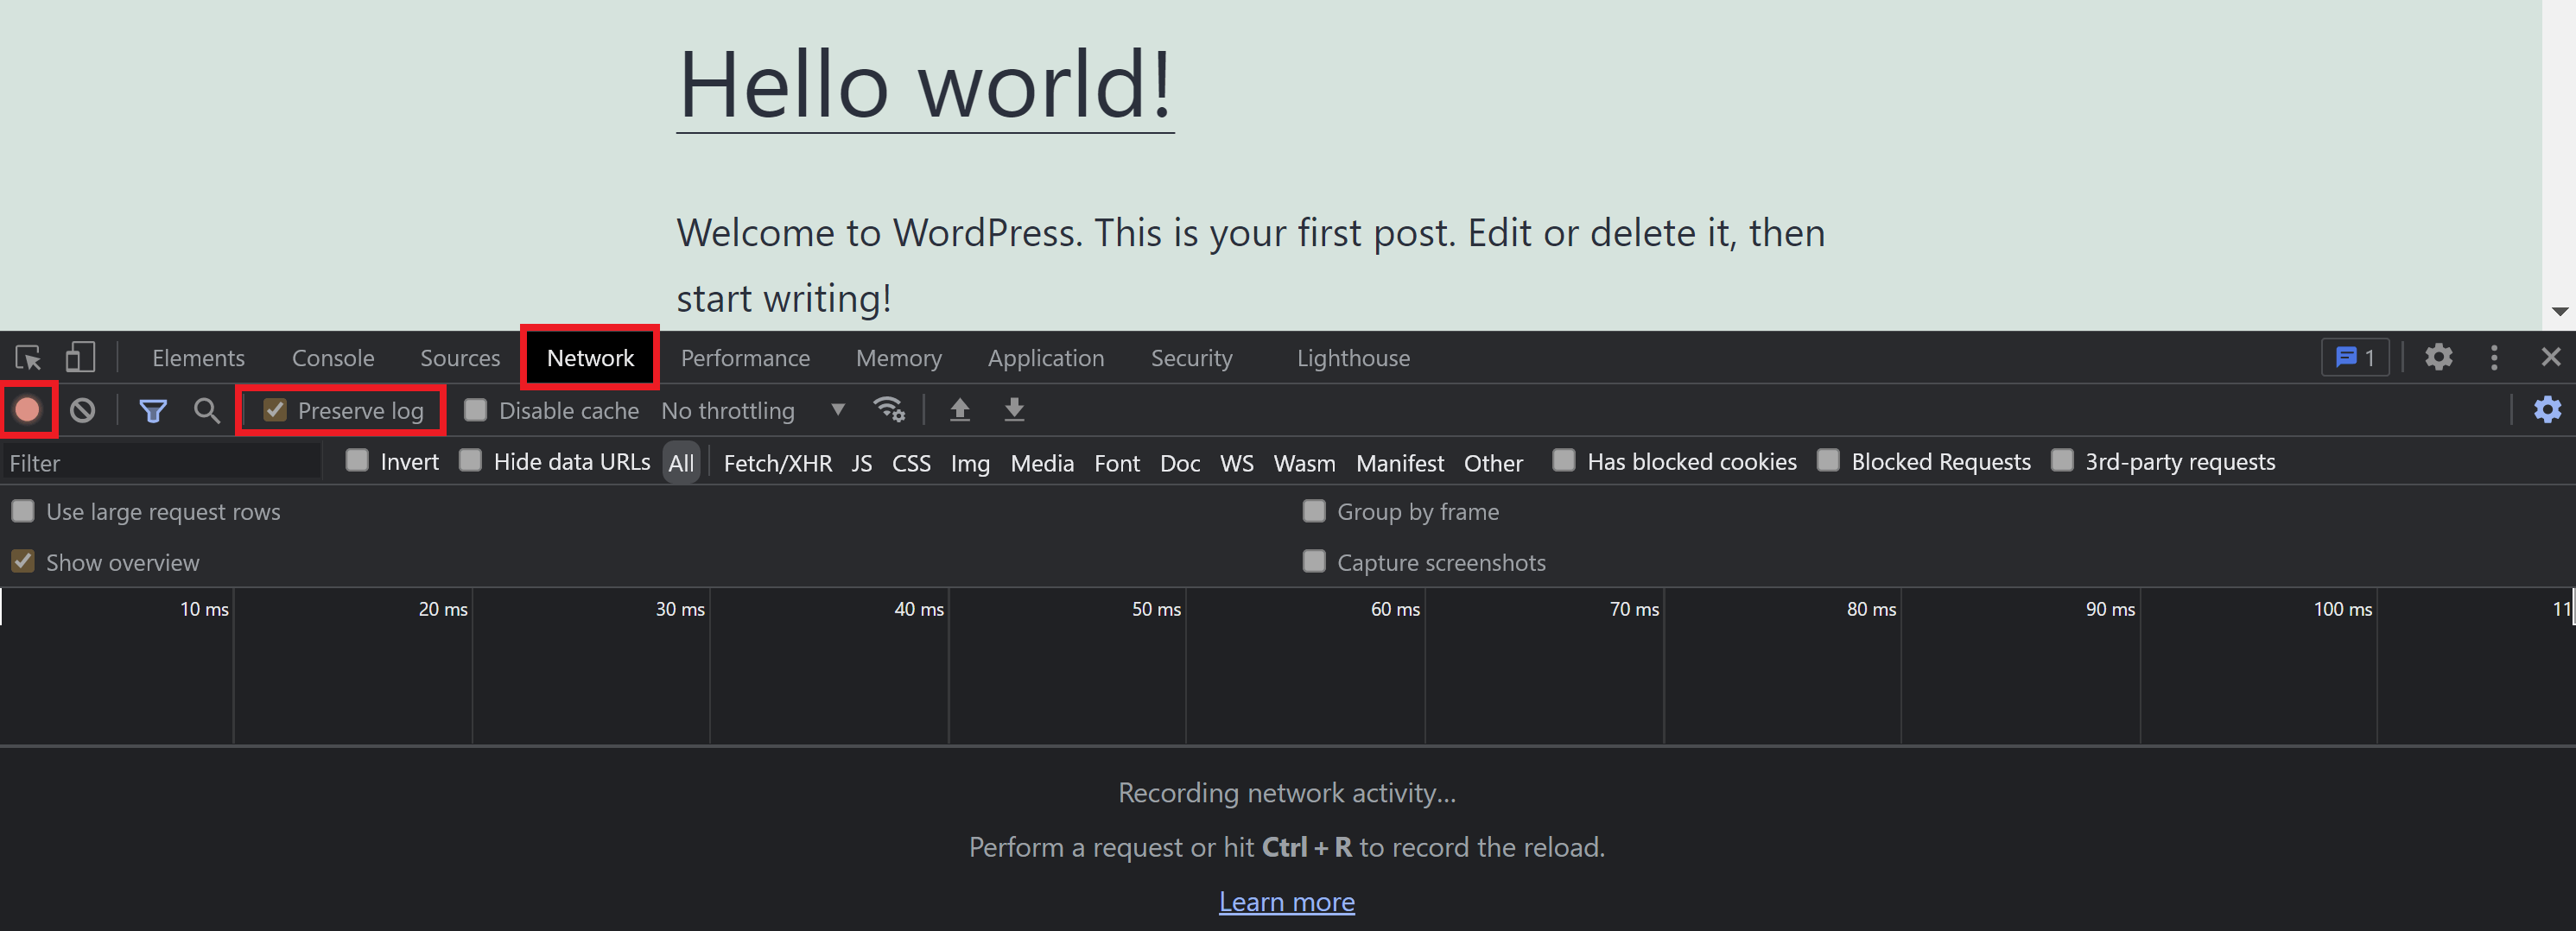The height and width of the screenshot is (931, 2576).
Task: Toggle the network filter funnel icon
Action: [153, 410]
